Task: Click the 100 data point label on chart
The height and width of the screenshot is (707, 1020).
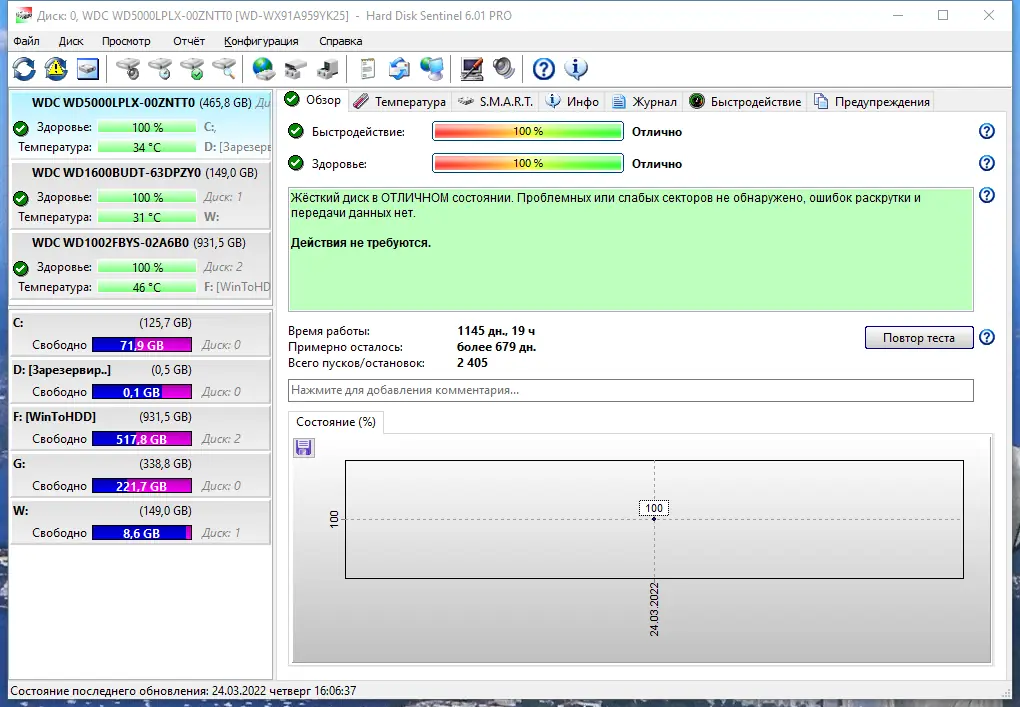Action: (654, 508)
